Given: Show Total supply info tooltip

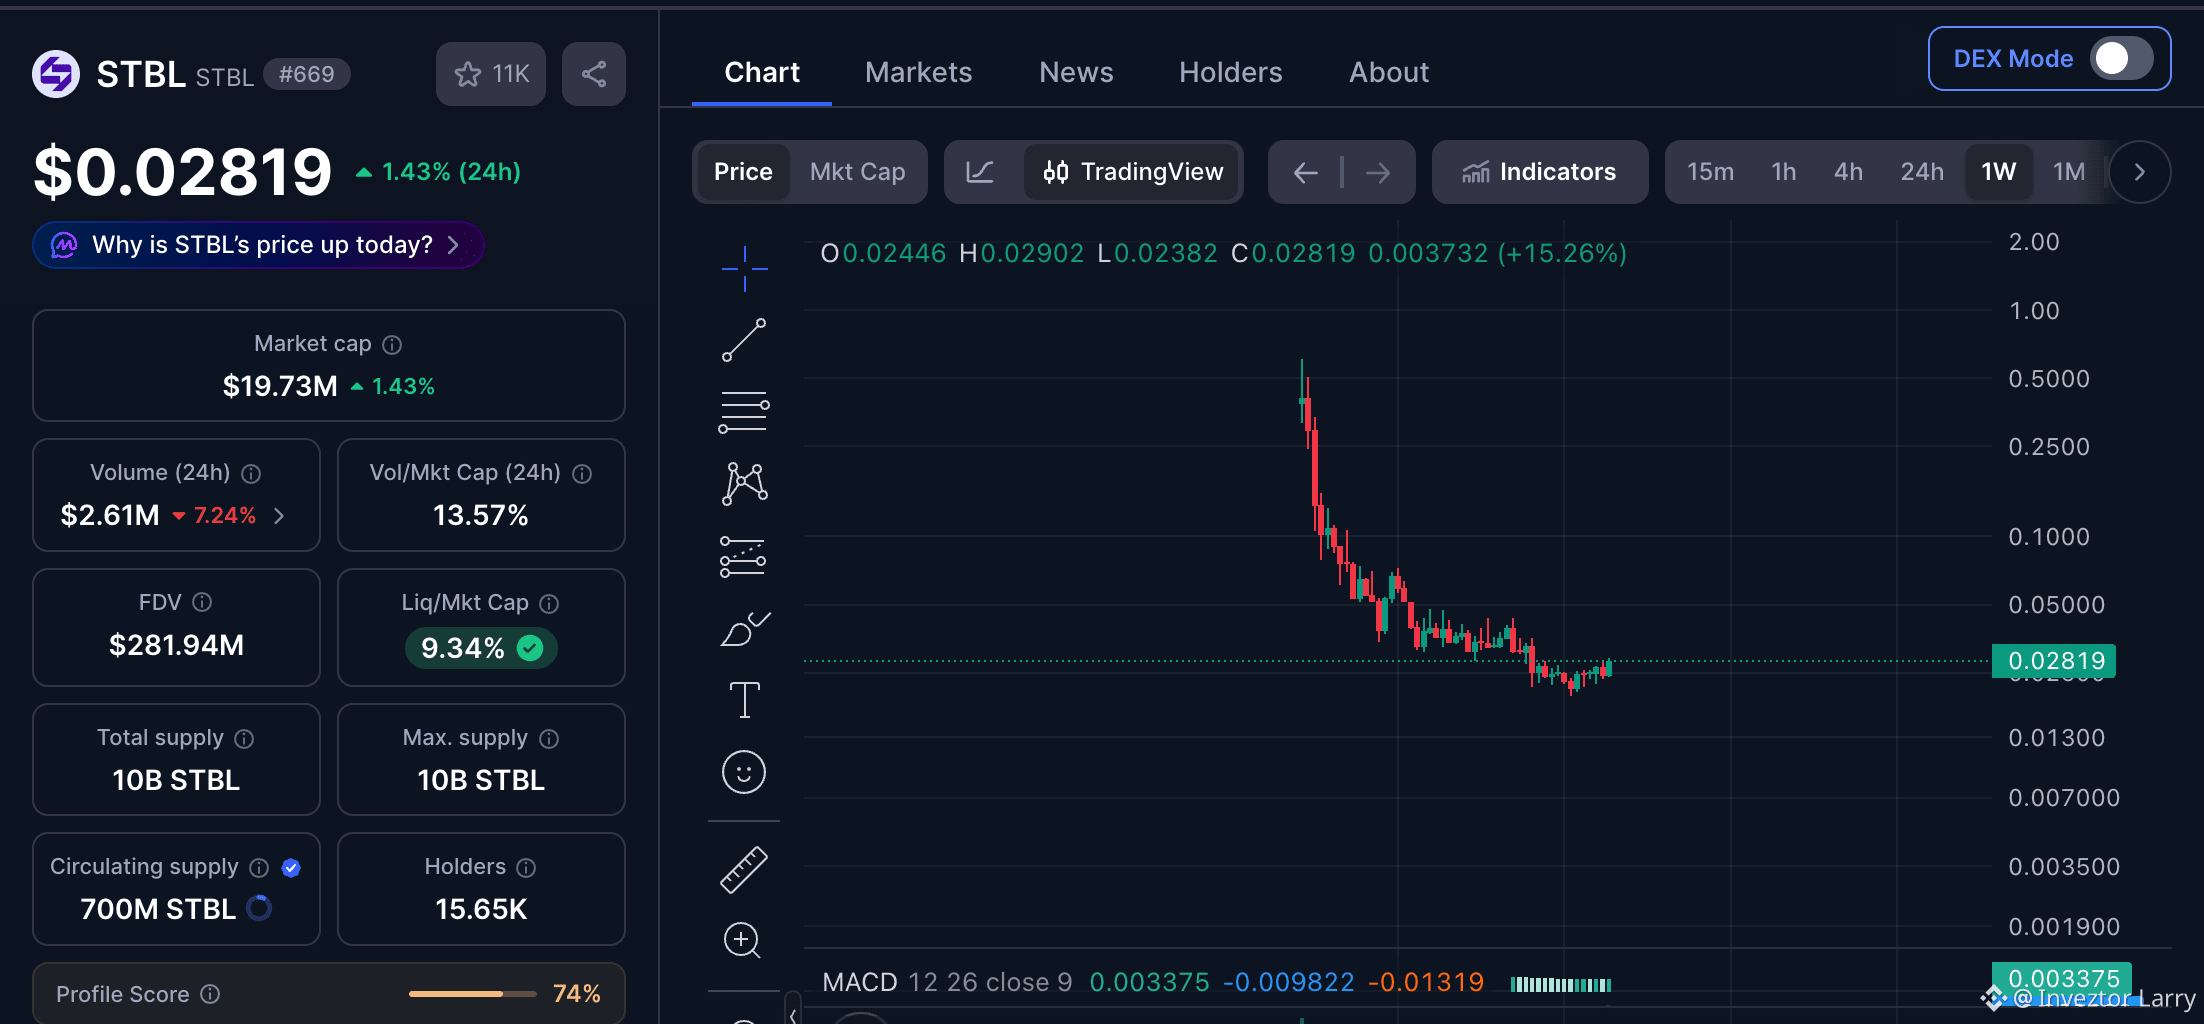Looking at the screenshot, I should click(244, 739).
